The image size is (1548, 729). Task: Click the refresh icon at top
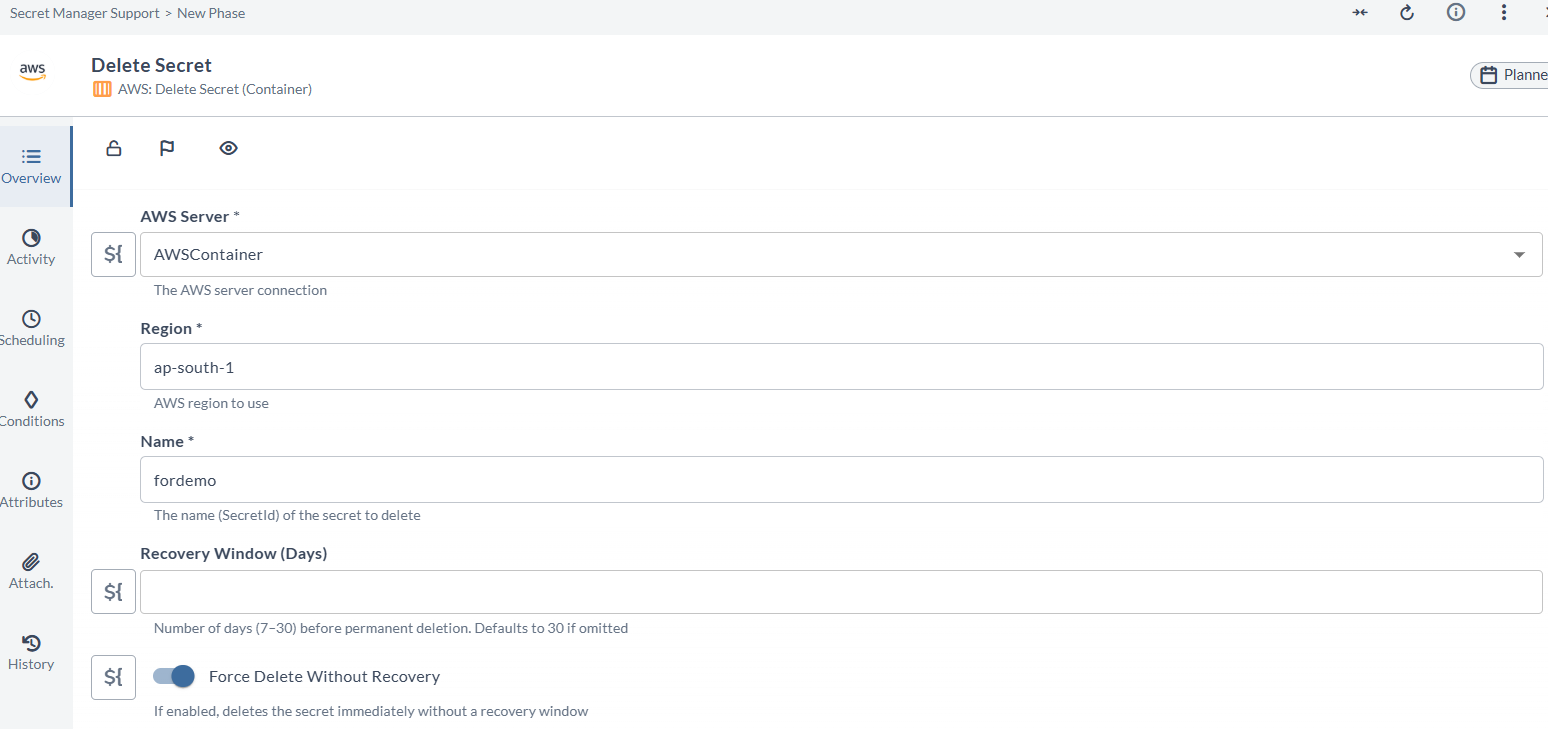click(x=1407, y=13)
